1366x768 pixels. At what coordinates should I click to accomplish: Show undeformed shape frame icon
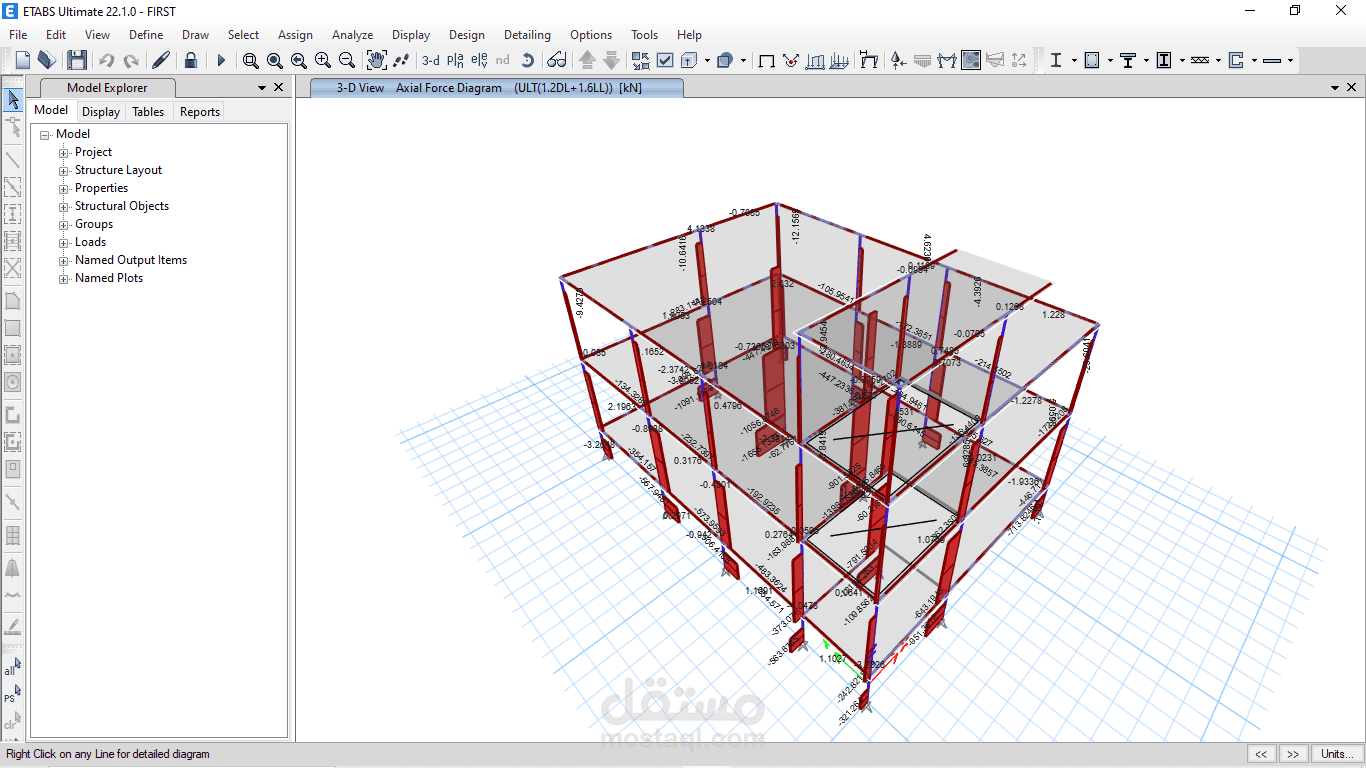767,60
